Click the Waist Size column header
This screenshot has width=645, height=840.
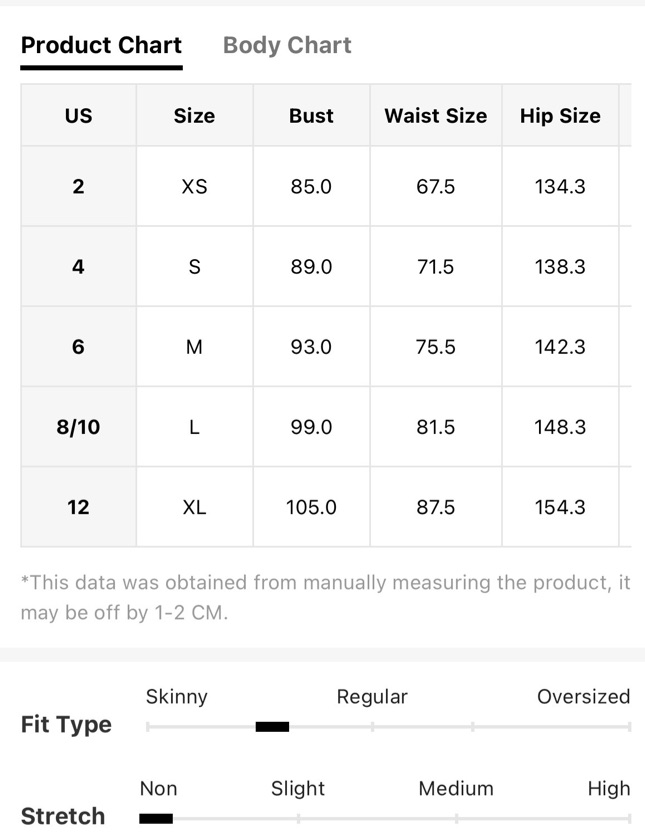(436, 116)
